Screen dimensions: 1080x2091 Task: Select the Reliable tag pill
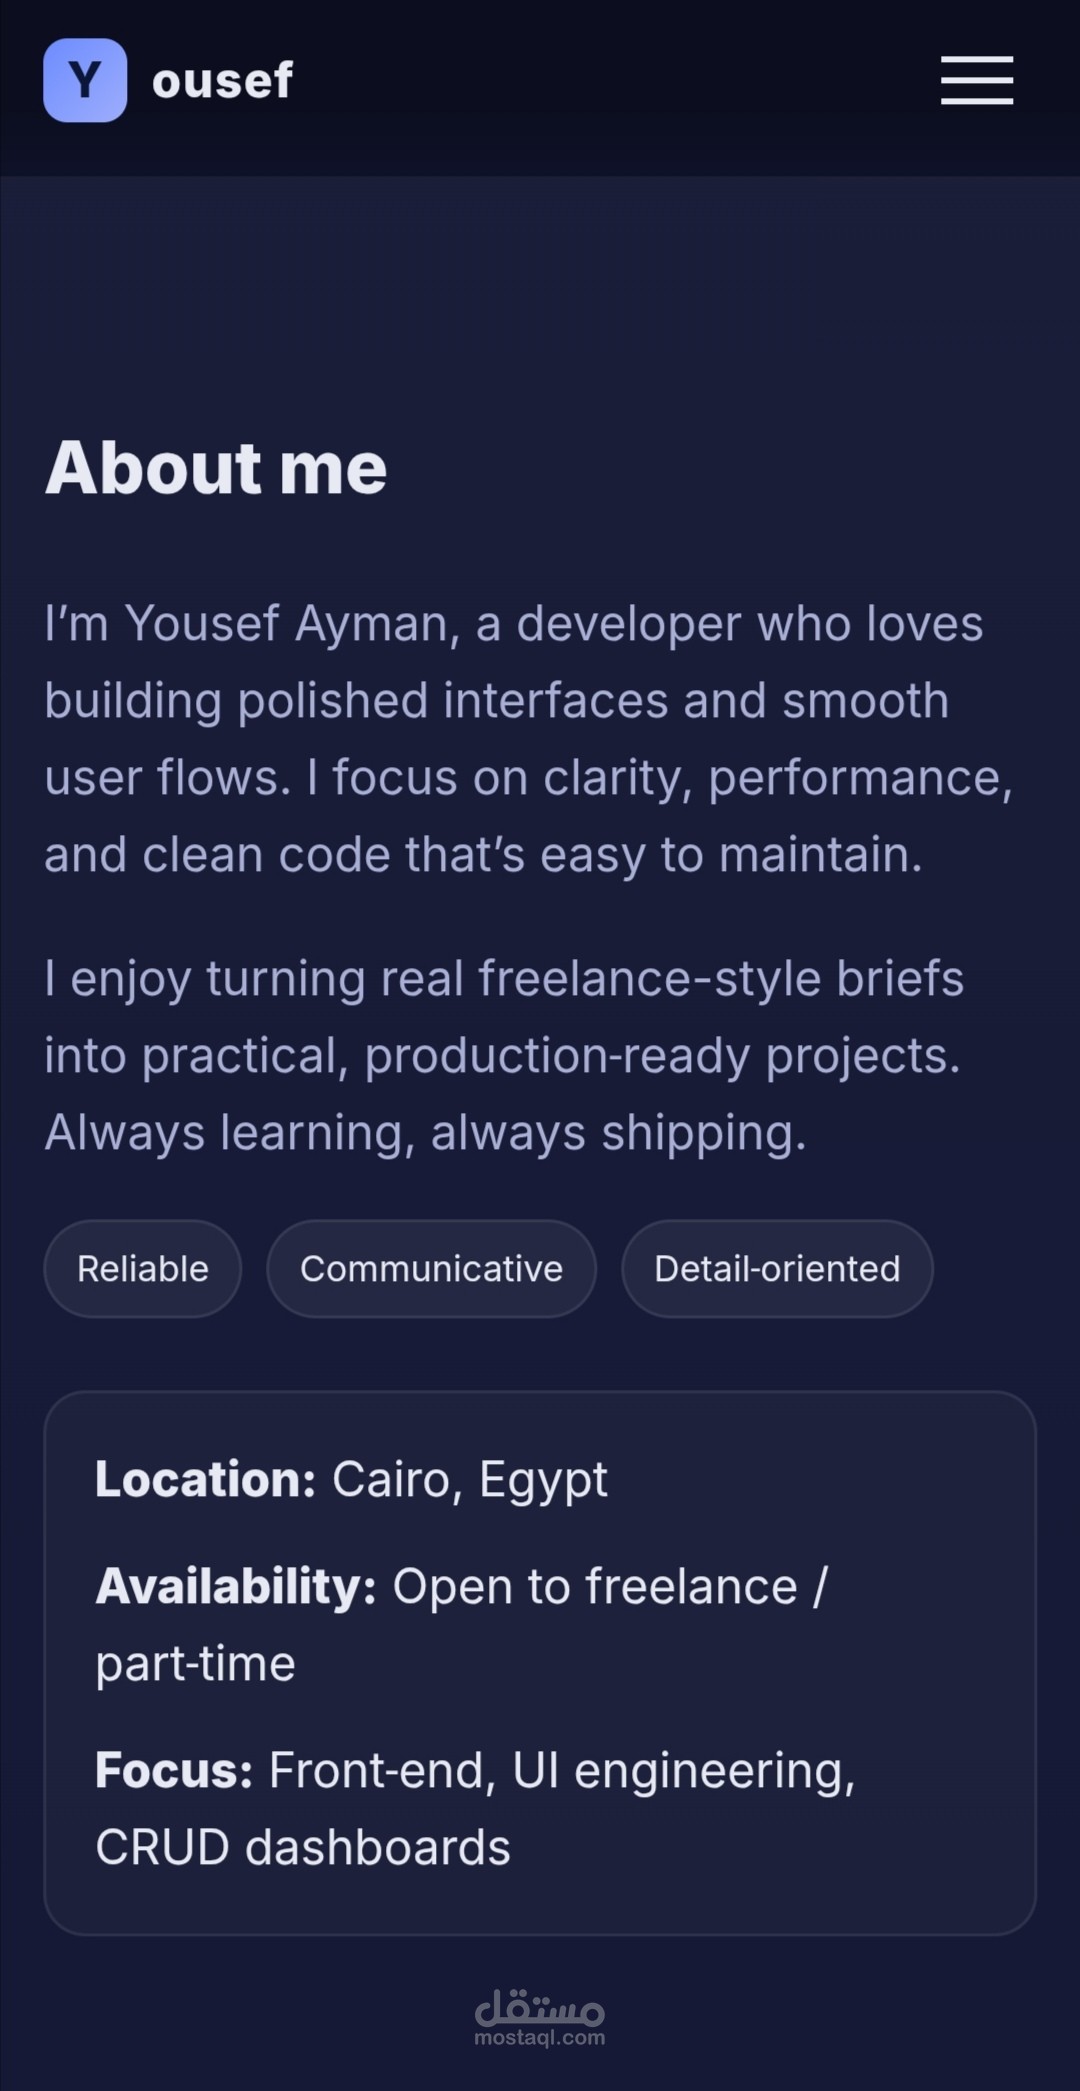[143, 1268]
